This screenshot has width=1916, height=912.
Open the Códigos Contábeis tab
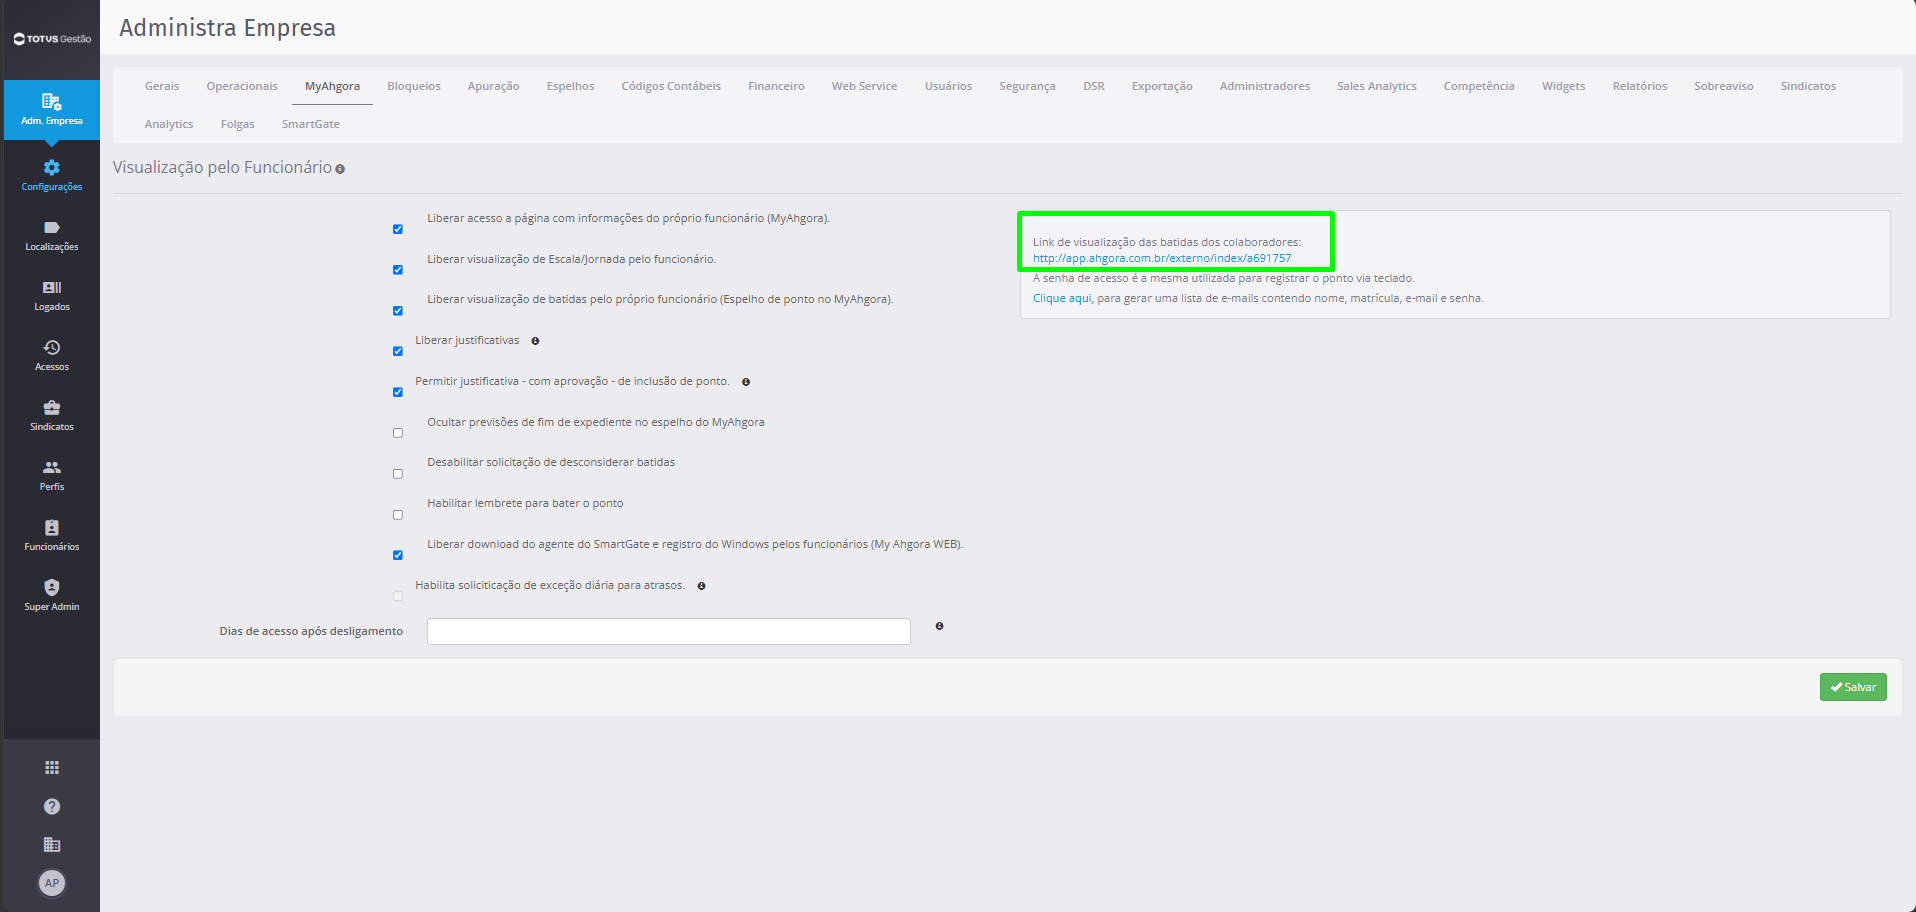pos(671,86)
